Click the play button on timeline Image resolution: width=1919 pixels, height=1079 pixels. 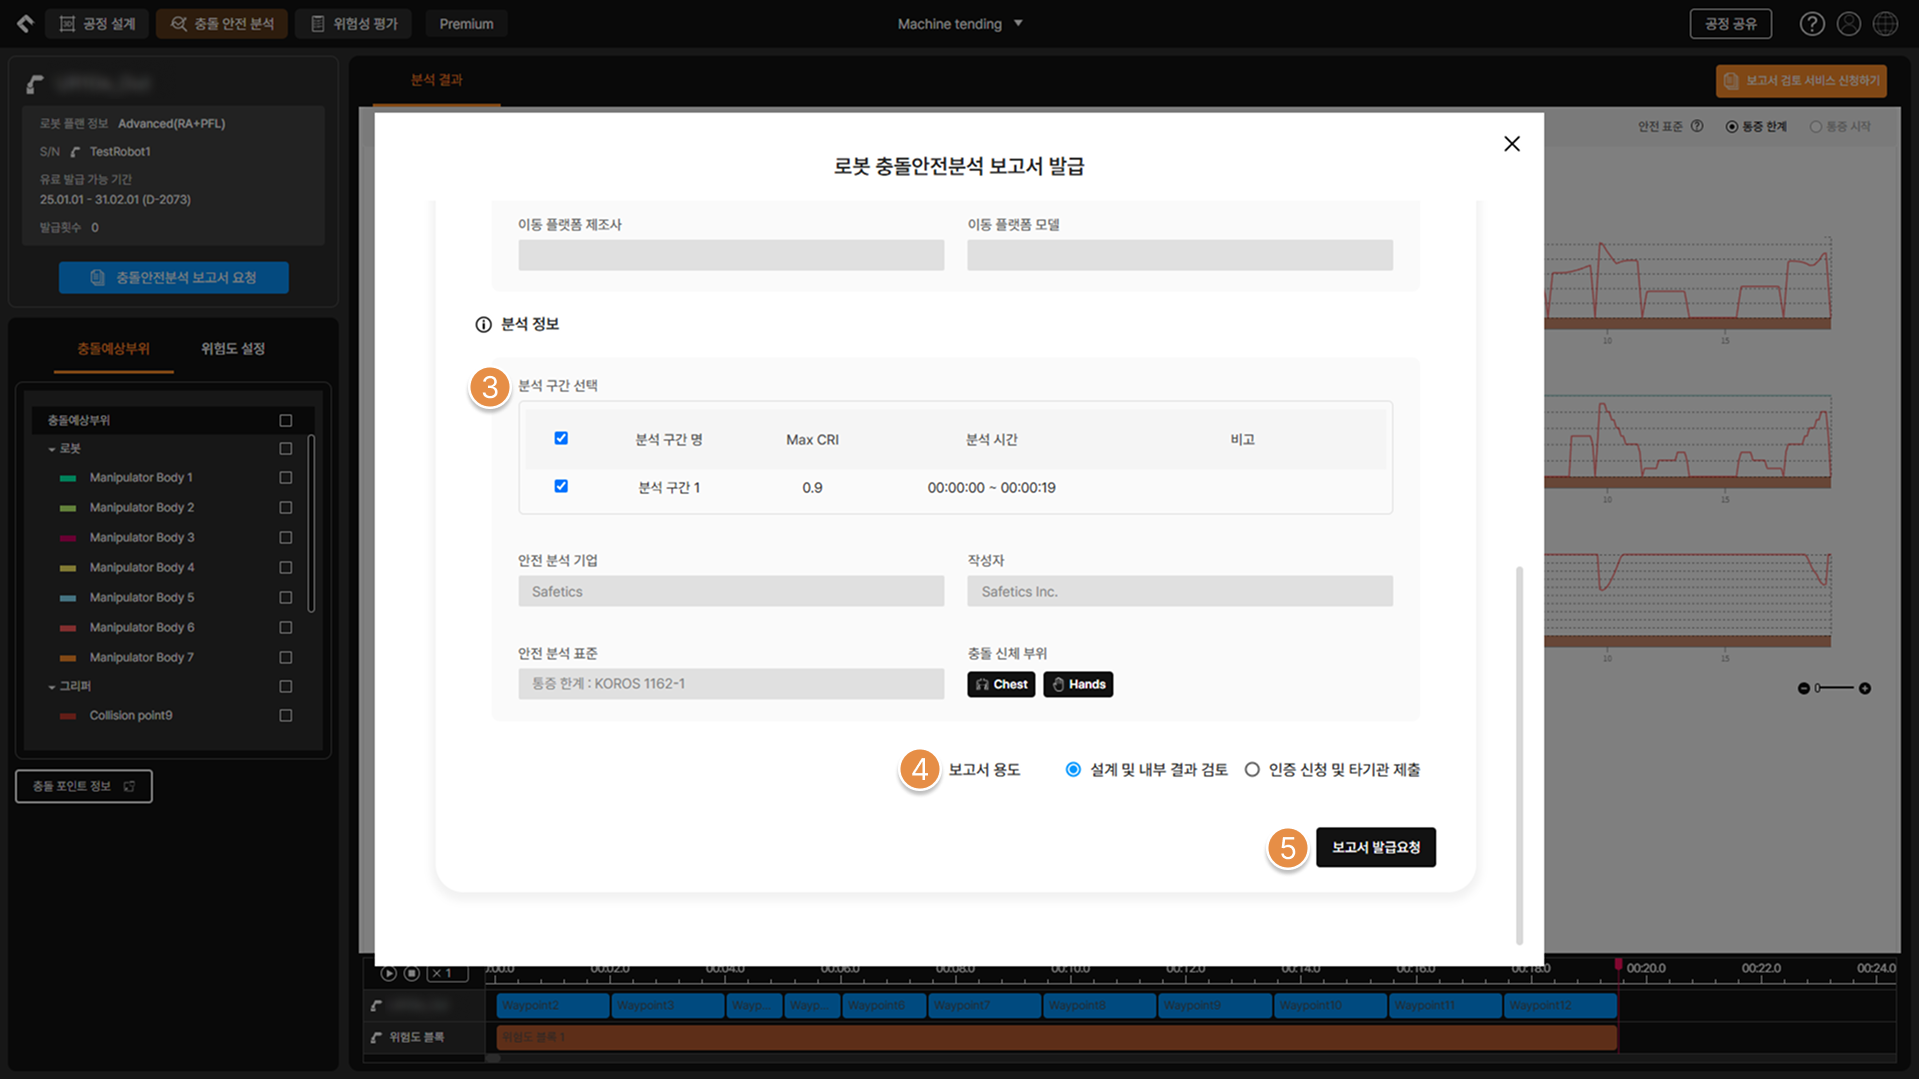point(389,973)
